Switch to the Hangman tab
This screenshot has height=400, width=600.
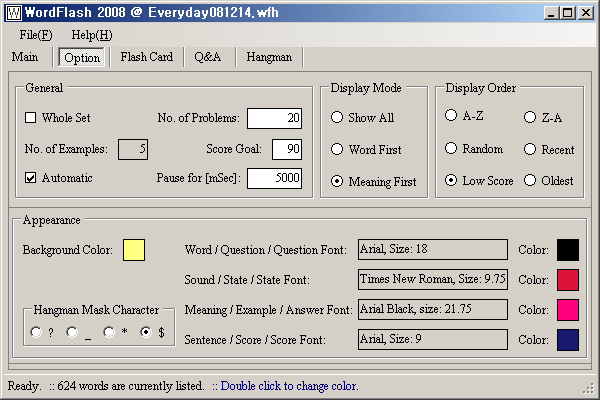click(269, 57)
